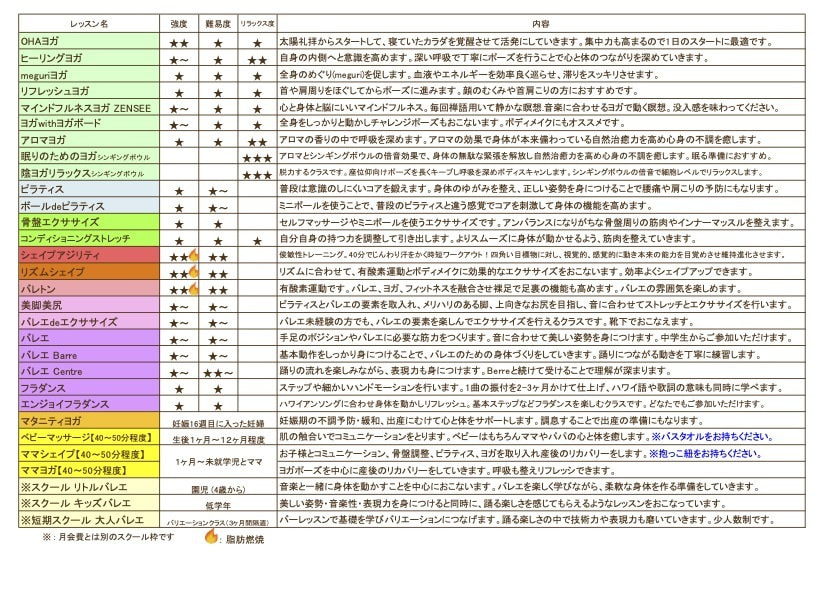Click the OHAヨガ lesson name
This screenshot has height=595, width=840.
[x=40, y=41]
